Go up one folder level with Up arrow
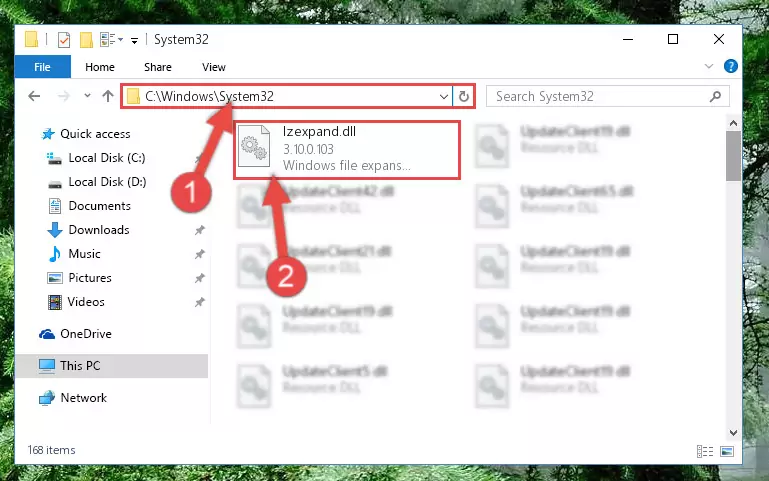 pos(108,96)
